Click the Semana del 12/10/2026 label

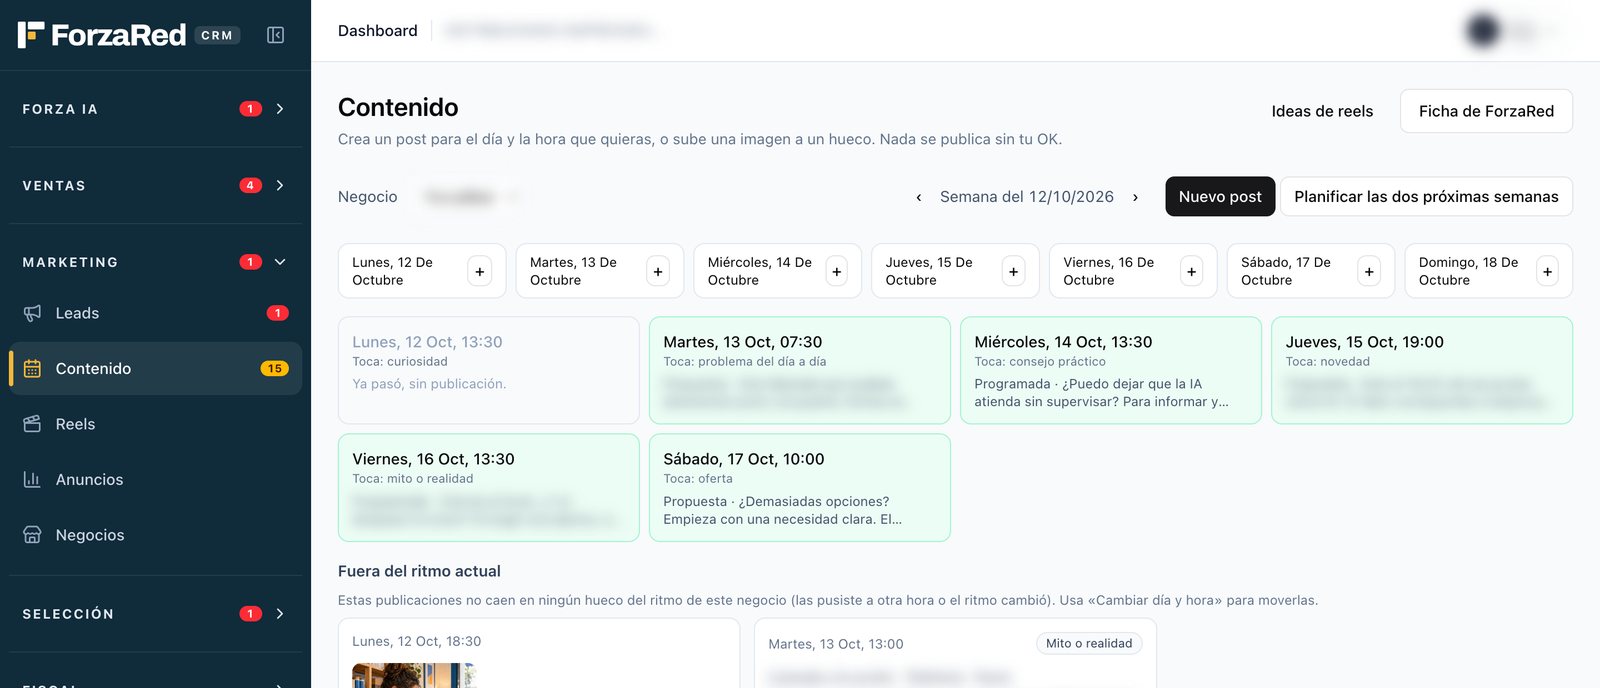point(1027,197)
